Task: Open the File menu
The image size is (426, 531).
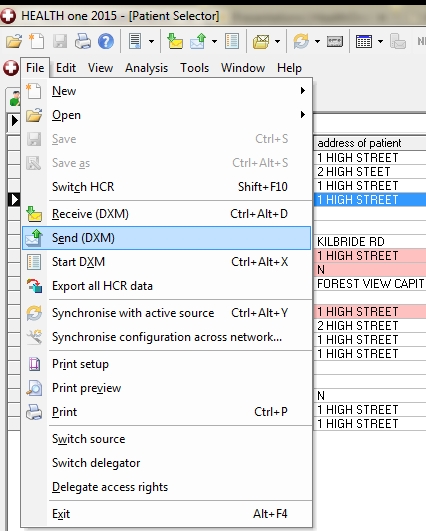Action: pyautogui.click(x=35, y=68)
